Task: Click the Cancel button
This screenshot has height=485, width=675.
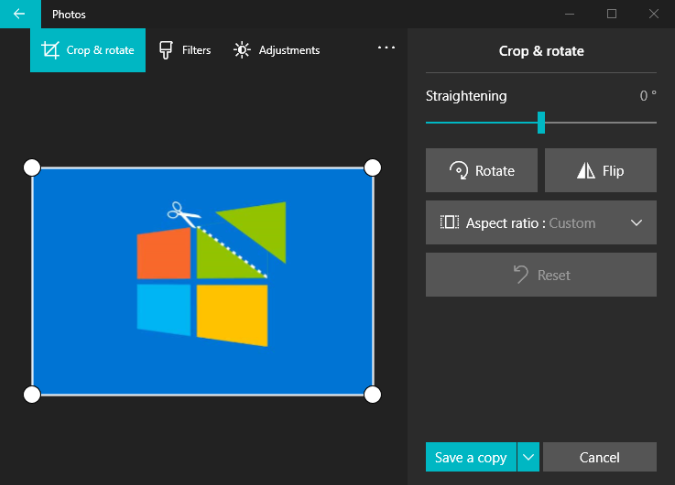Action: tap(600, 457)
